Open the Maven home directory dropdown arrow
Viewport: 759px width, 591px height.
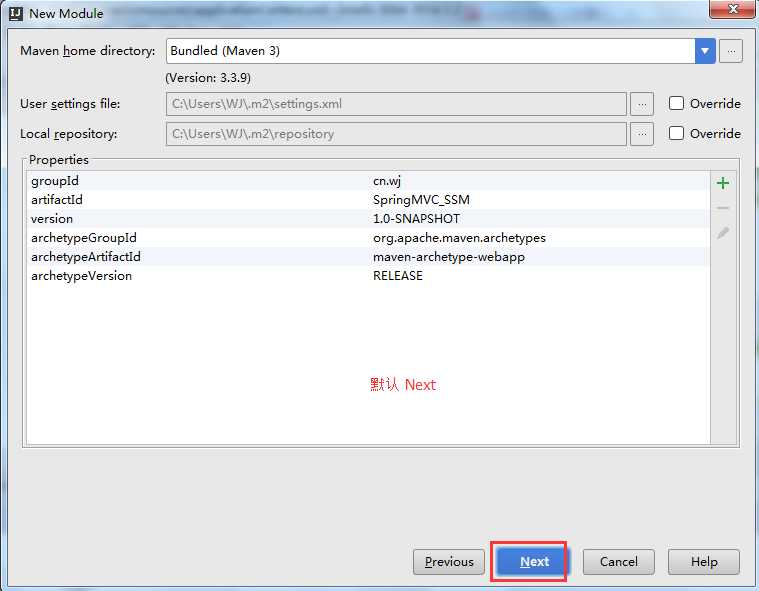(x=705, y=51)
